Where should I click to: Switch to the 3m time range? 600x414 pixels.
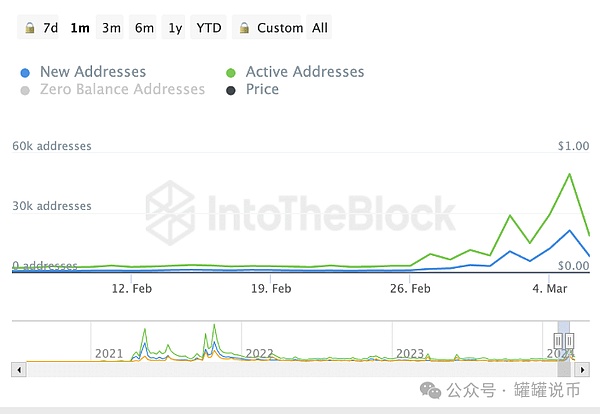click(111, 28)
